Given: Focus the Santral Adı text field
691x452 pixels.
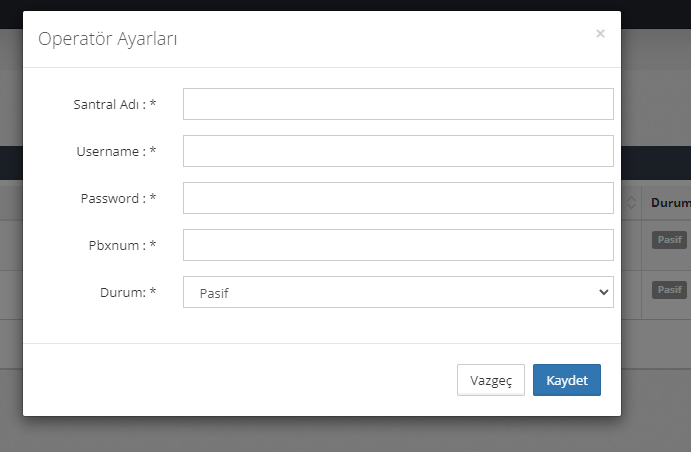Looking at the screenshot, I should click(x=398, y=104).
